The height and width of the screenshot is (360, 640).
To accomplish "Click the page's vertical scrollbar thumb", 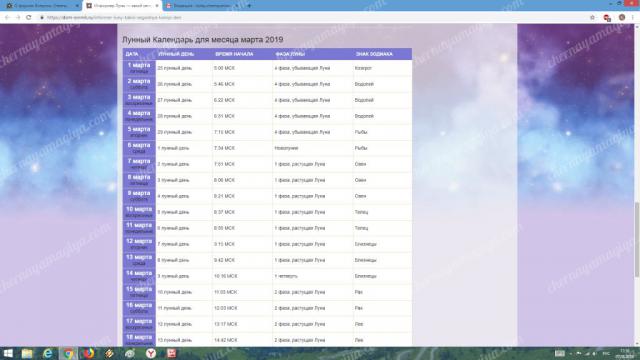I will coord(636,240).
